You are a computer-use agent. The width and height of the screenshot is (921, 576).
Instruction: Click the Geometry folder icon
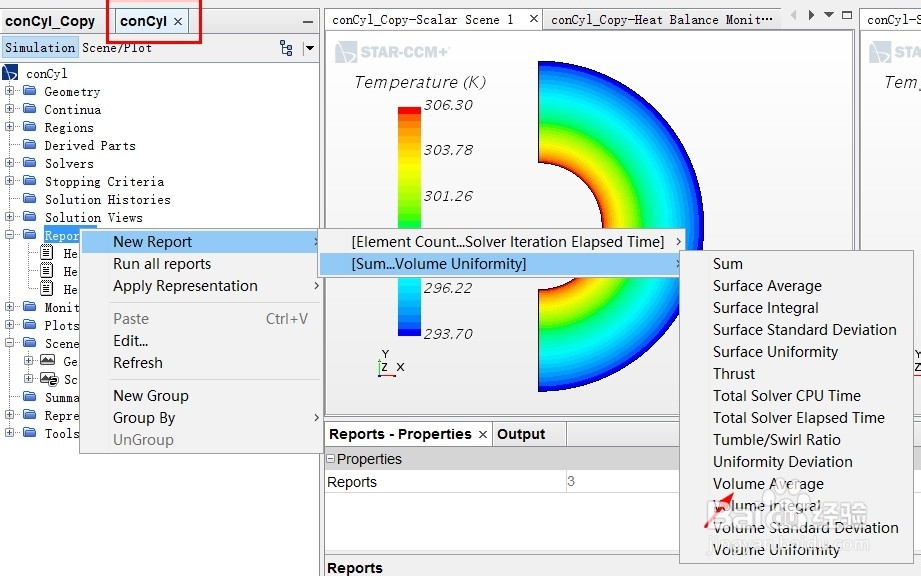point(29,91)
